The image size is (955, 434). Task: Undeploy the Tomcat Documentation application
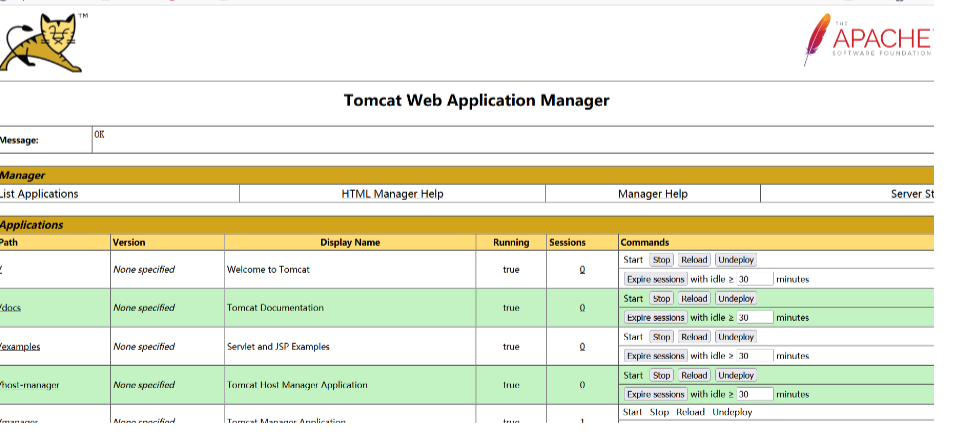click(736, 298)
